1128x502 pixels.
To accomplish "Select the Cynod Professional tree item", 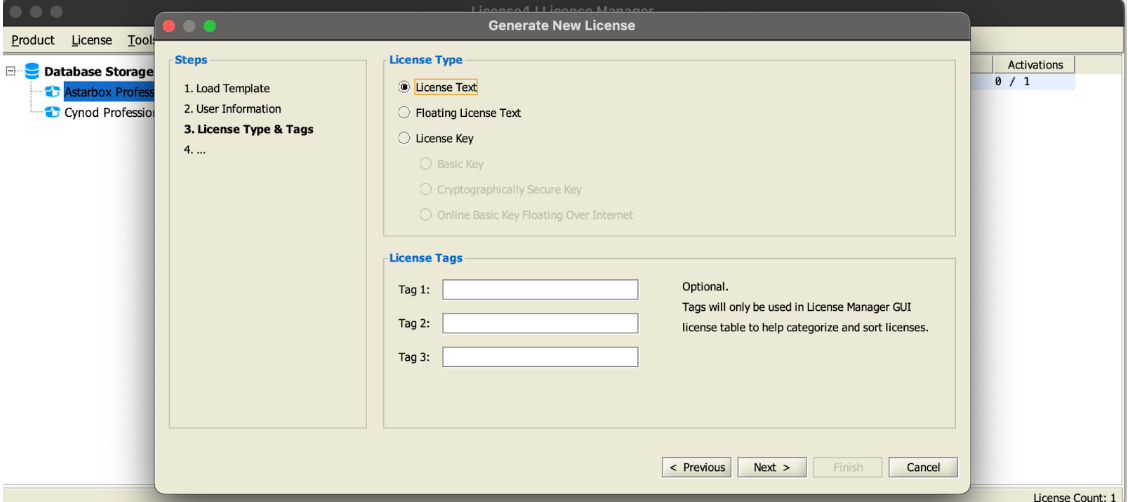I will click(108, 112).
